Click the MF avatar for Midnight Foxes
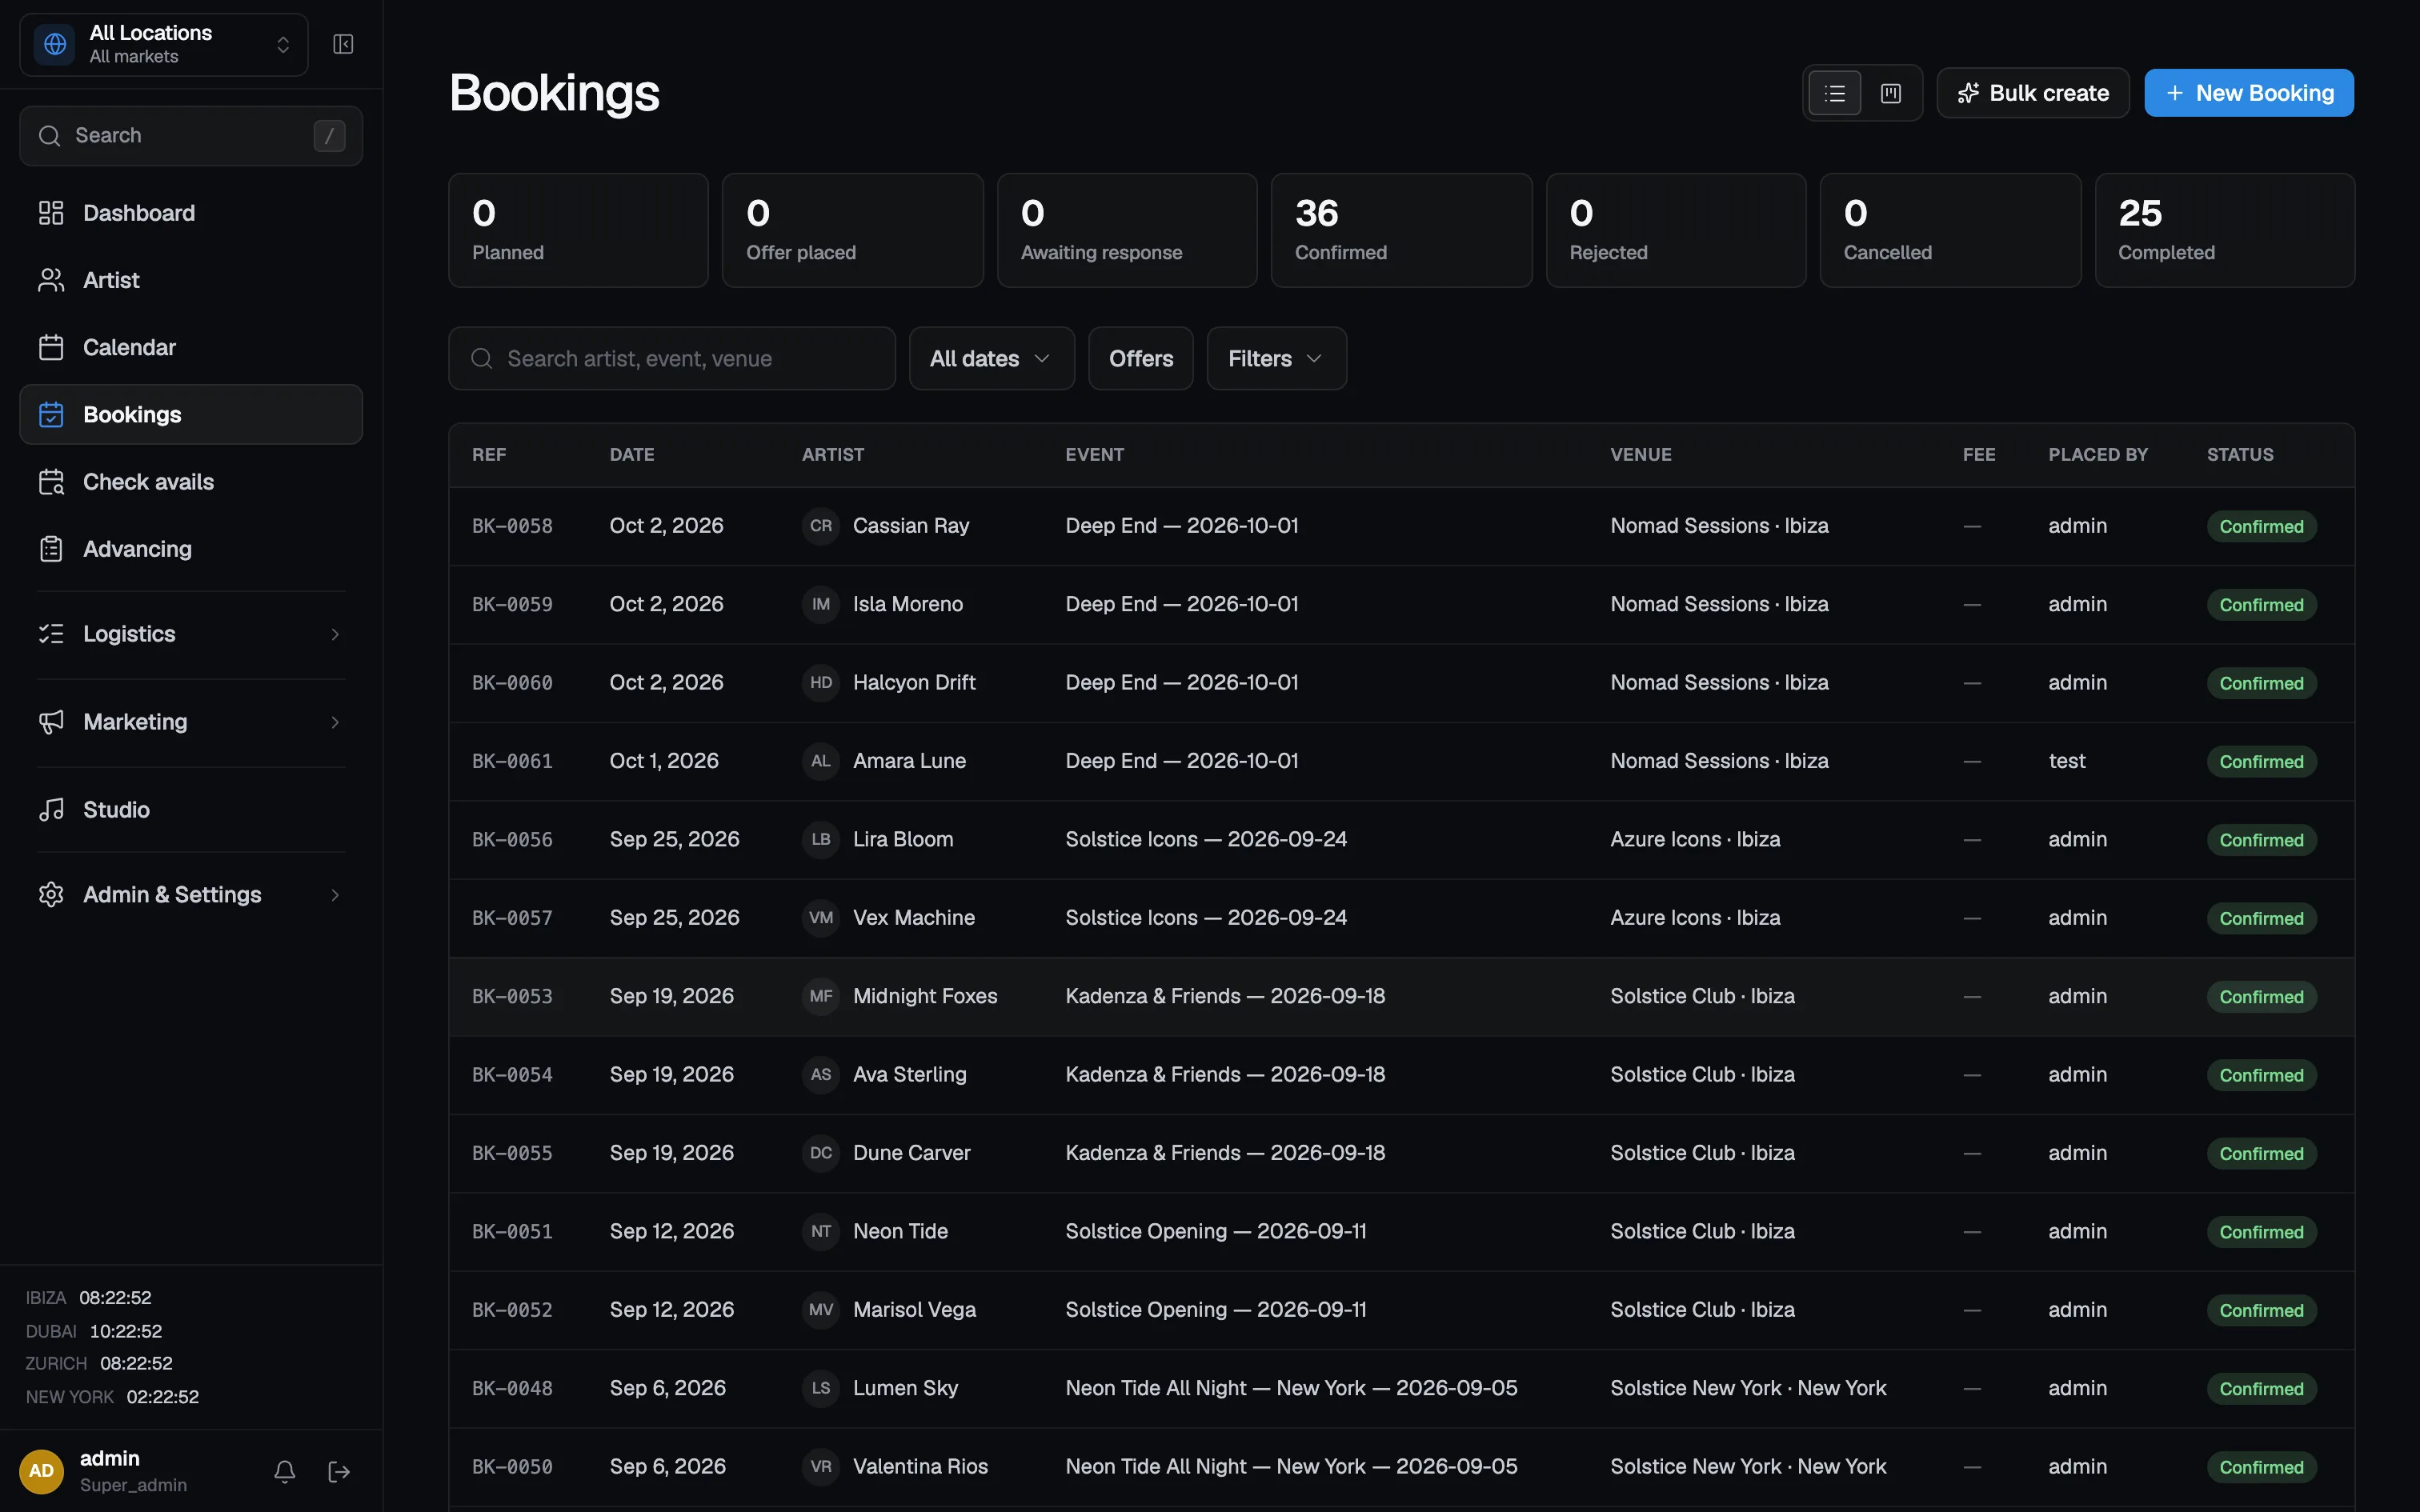This screenshot has height=1512, width=2420. tap(821, 996)
